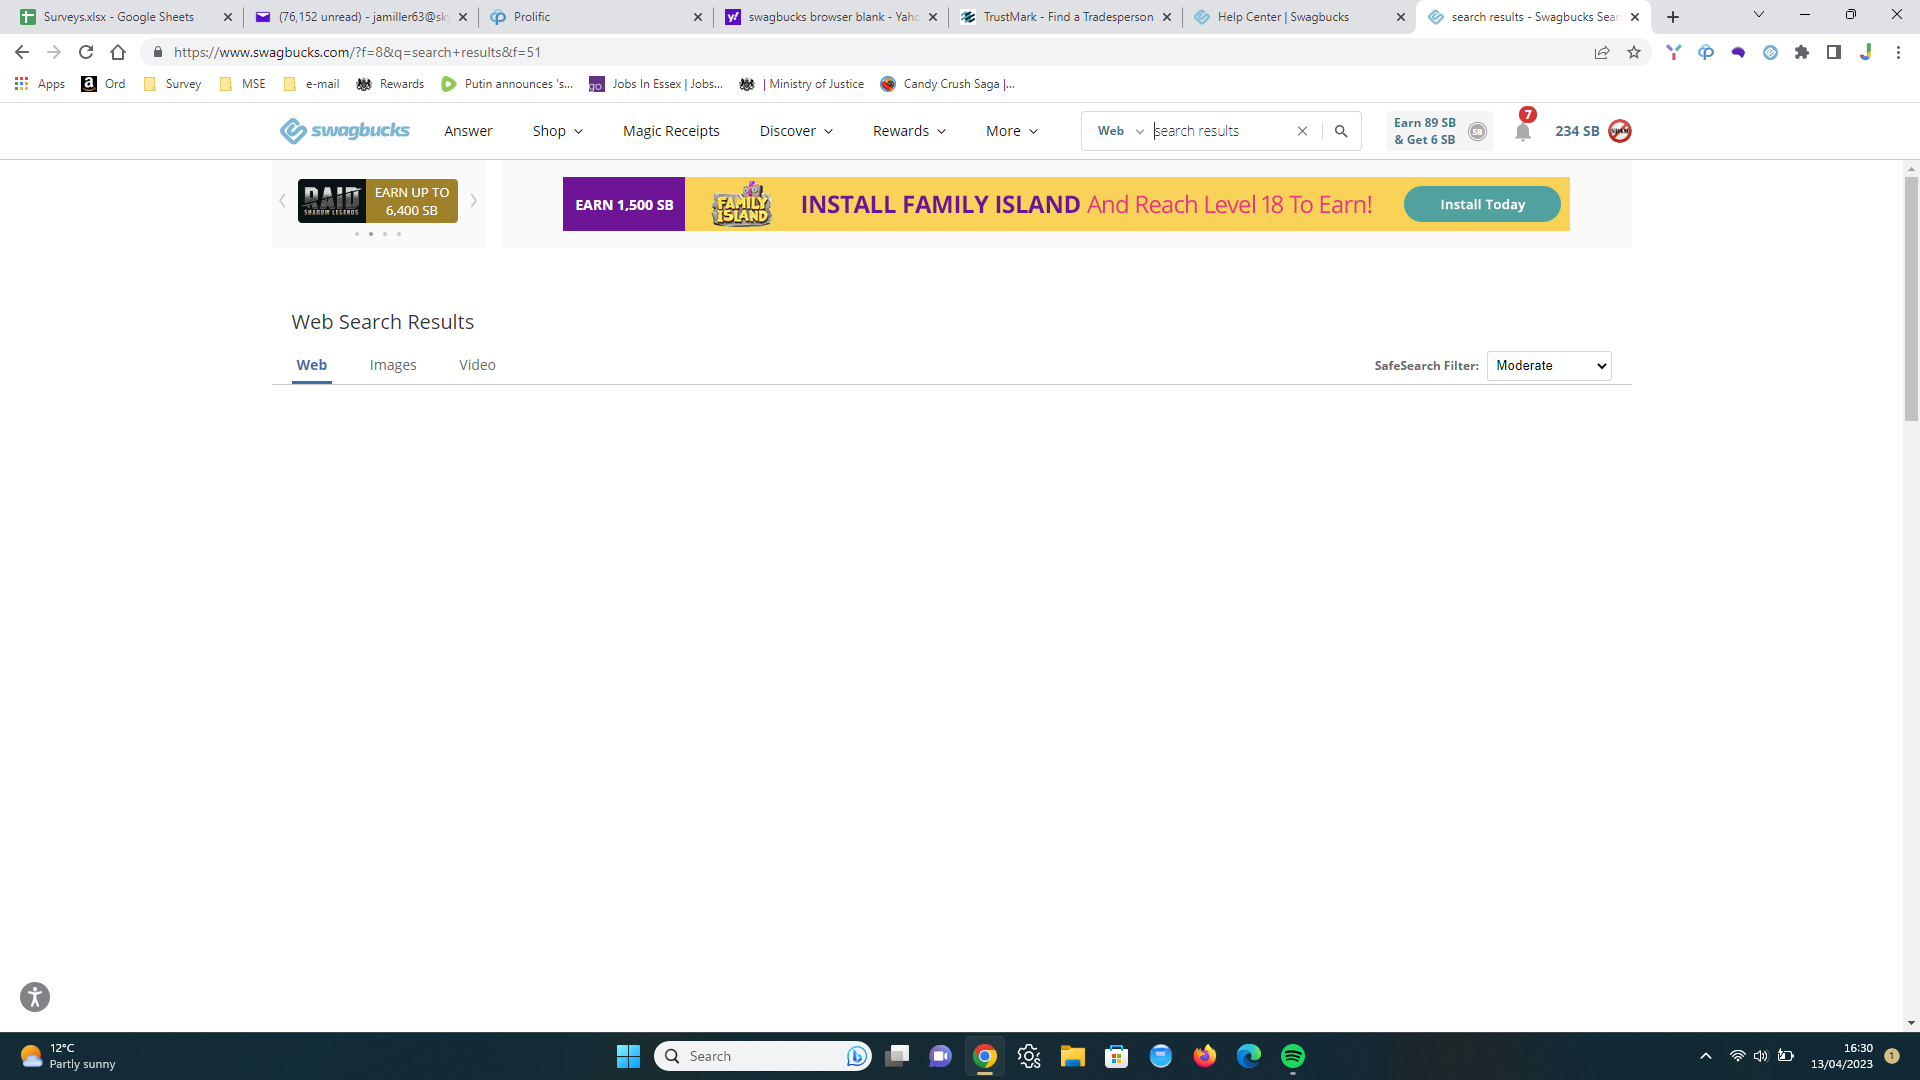Open Windows Settings gear in taskbar
Viewport: 1920px width, 1080px height.
click(x=1029, y=1056)
